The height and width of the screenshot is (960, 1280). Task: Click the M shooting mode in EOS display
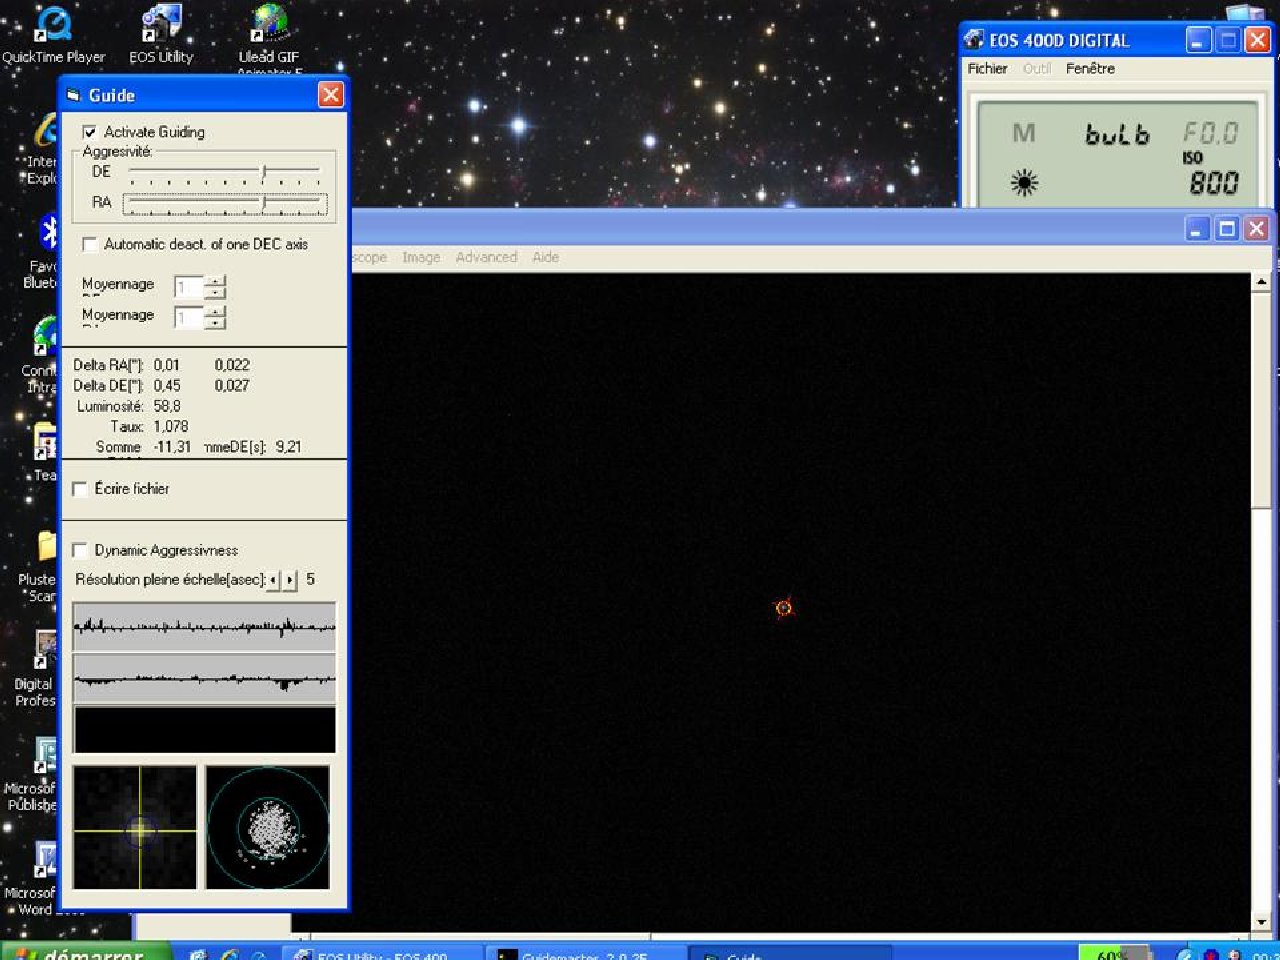[1024, 133]
